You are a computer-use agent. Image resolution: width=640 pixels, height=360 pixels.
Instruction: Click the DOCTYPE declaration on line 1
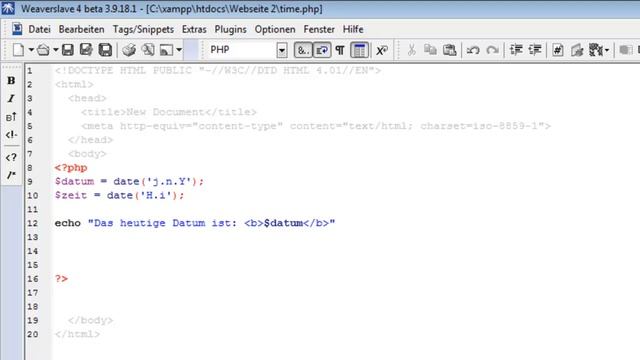coord(218,71)
